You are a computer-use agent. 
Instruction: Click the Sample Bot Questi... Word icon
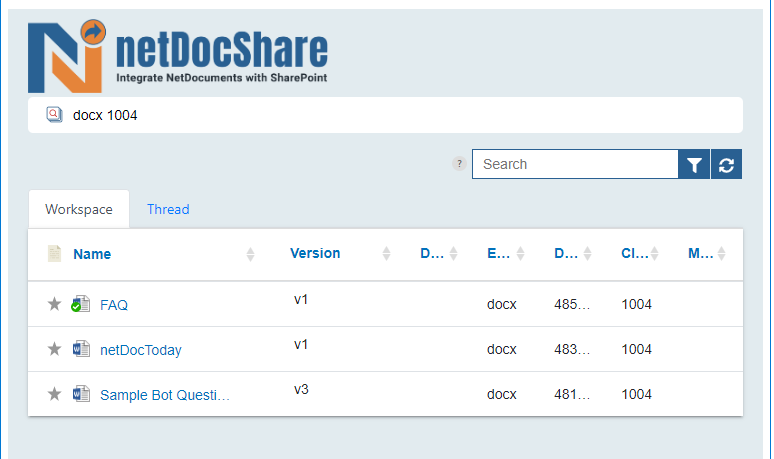pos(81,394)
